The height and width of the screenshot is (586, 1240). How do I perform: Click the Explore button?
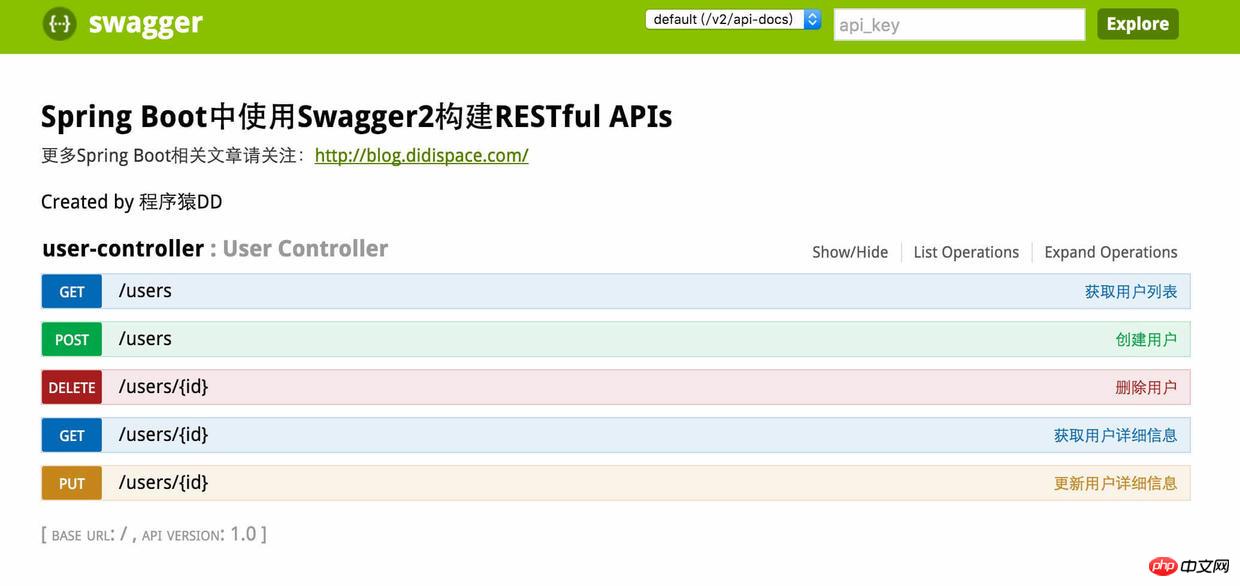(1137, 24)
